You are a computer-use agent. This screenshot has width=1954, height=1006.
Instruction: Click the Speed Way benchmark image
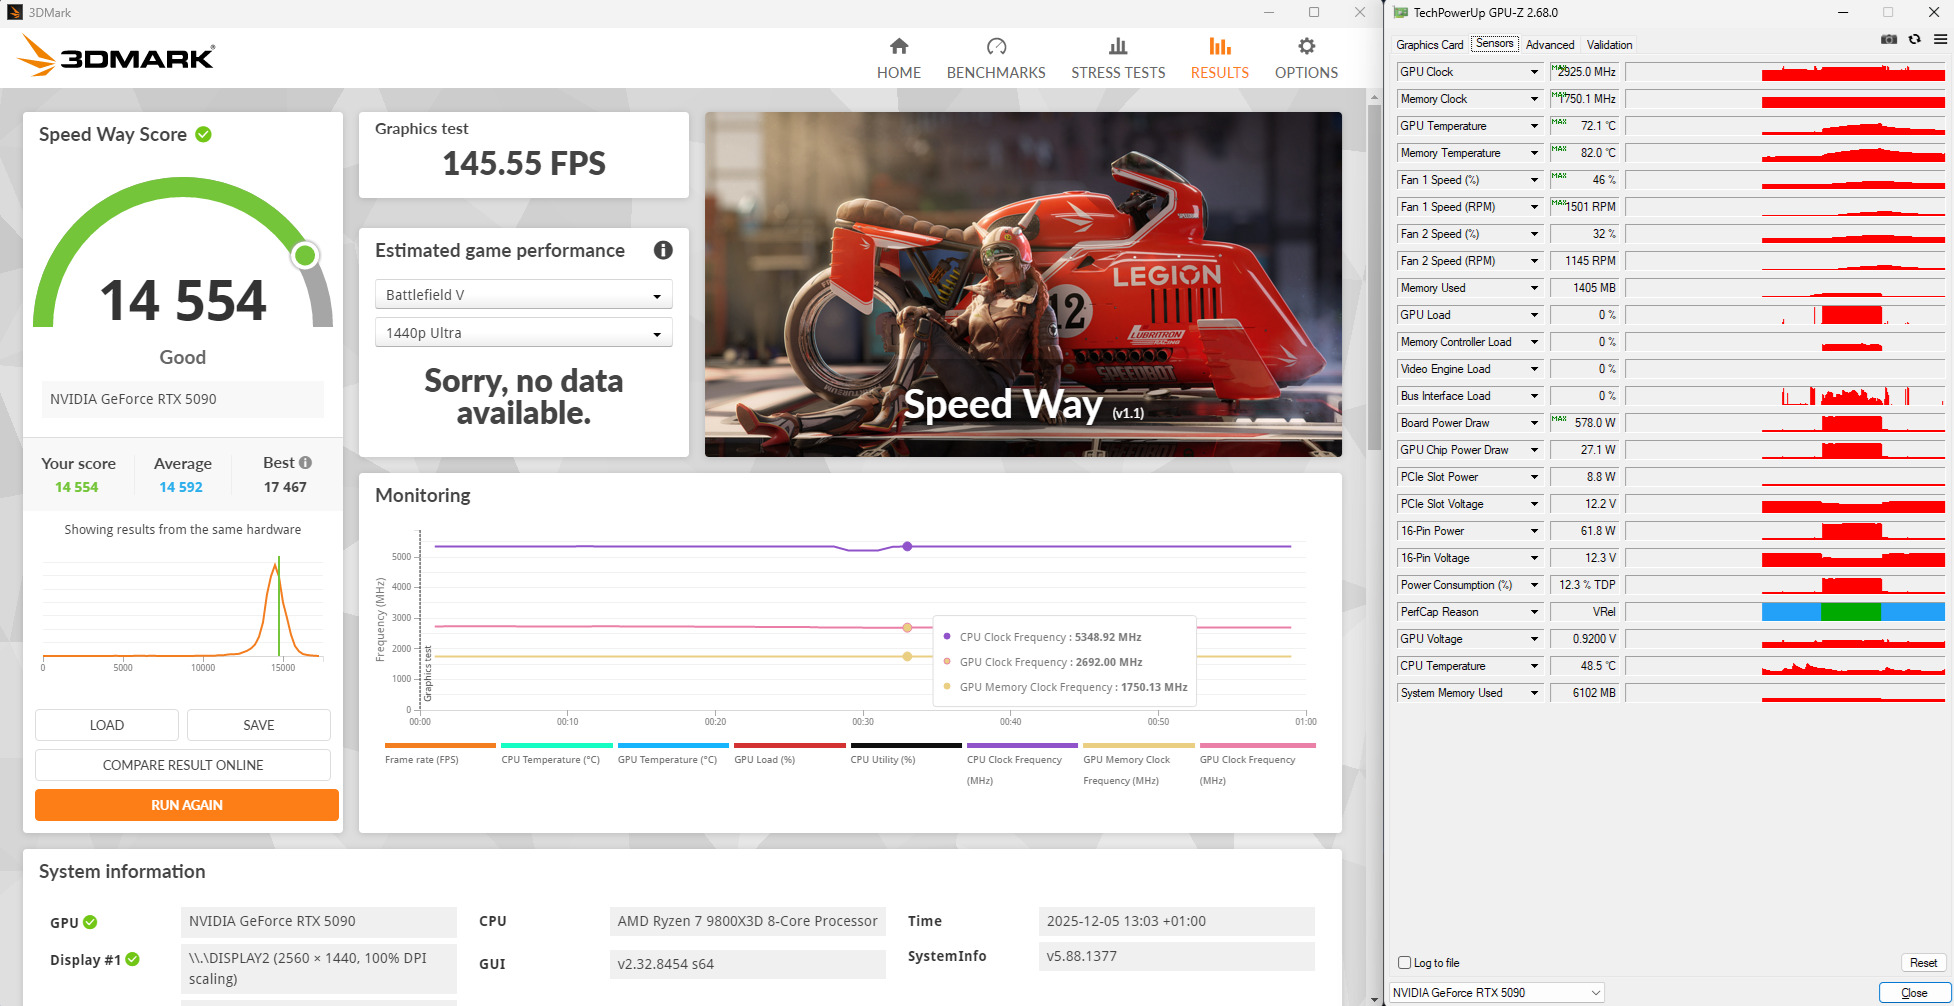(x=1023, y=285)
